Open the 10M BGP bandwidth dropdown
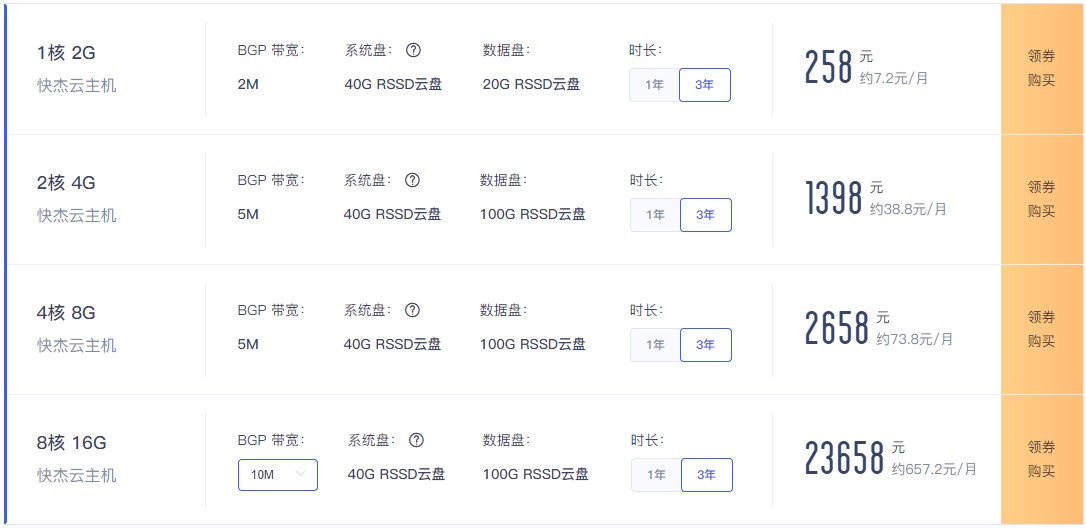1086x528 pixels. (278, 475)
